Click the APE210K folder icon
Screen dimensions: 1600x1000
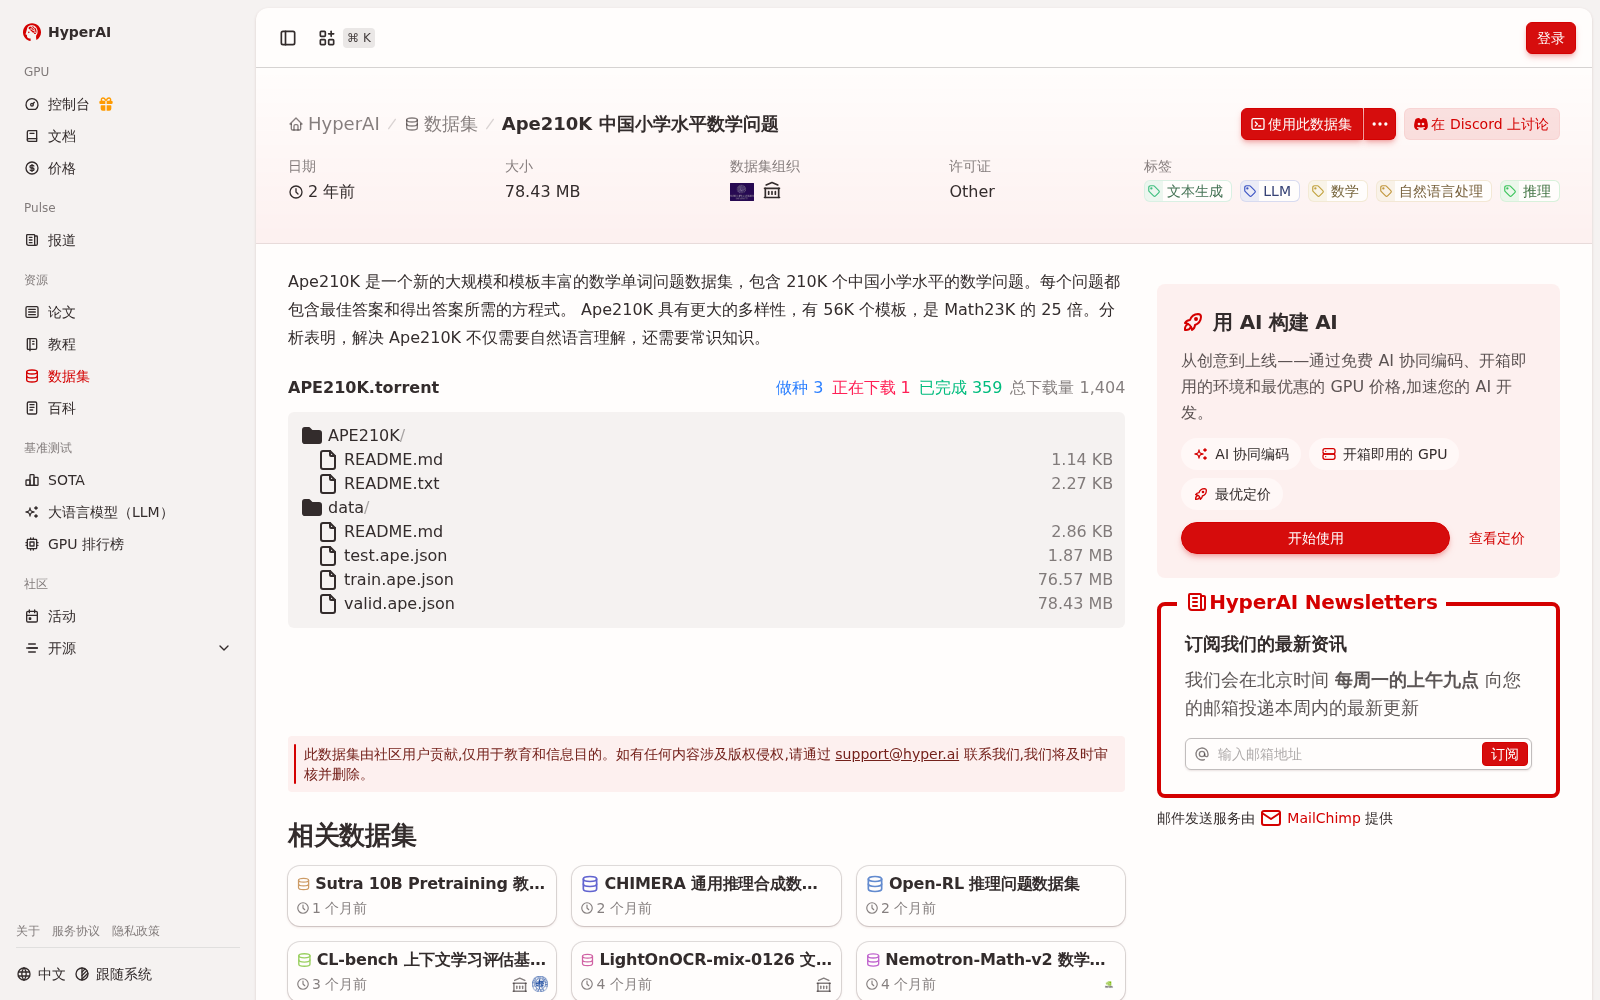click(312, 436)
